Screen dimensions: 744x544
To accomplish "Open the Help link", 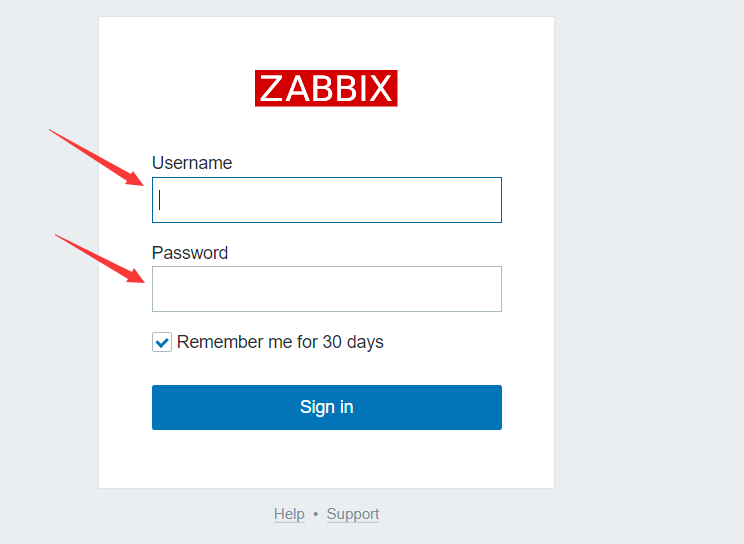I will tap(289, 514).
